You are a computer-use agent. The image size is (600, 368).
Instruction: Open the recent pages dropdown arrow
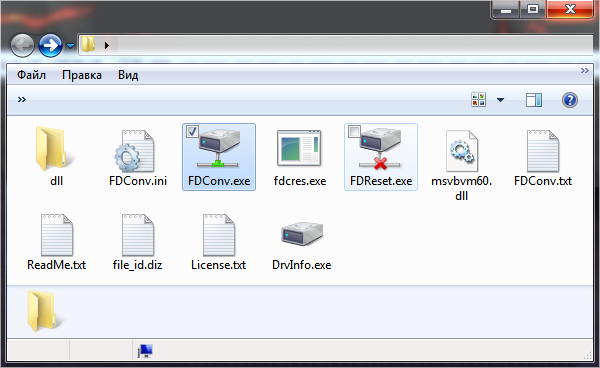pyautogui.click(x=70, y=46)
